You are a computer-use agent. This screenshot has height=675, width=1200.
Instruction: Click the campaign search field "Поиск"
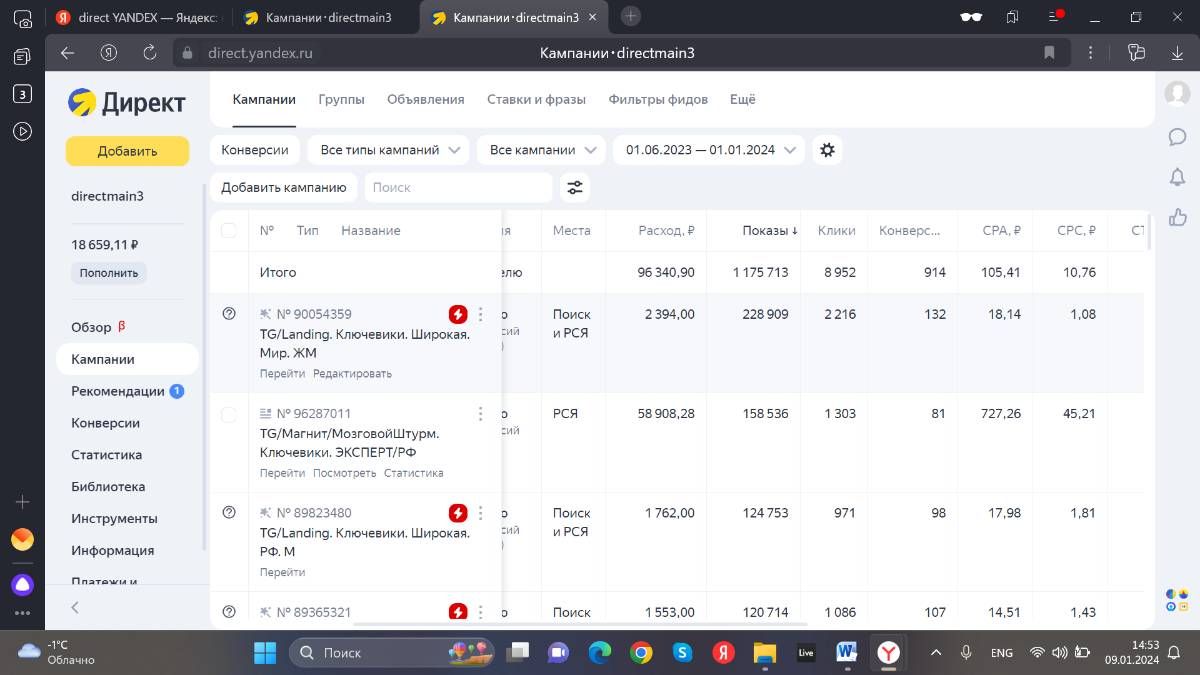457,187
